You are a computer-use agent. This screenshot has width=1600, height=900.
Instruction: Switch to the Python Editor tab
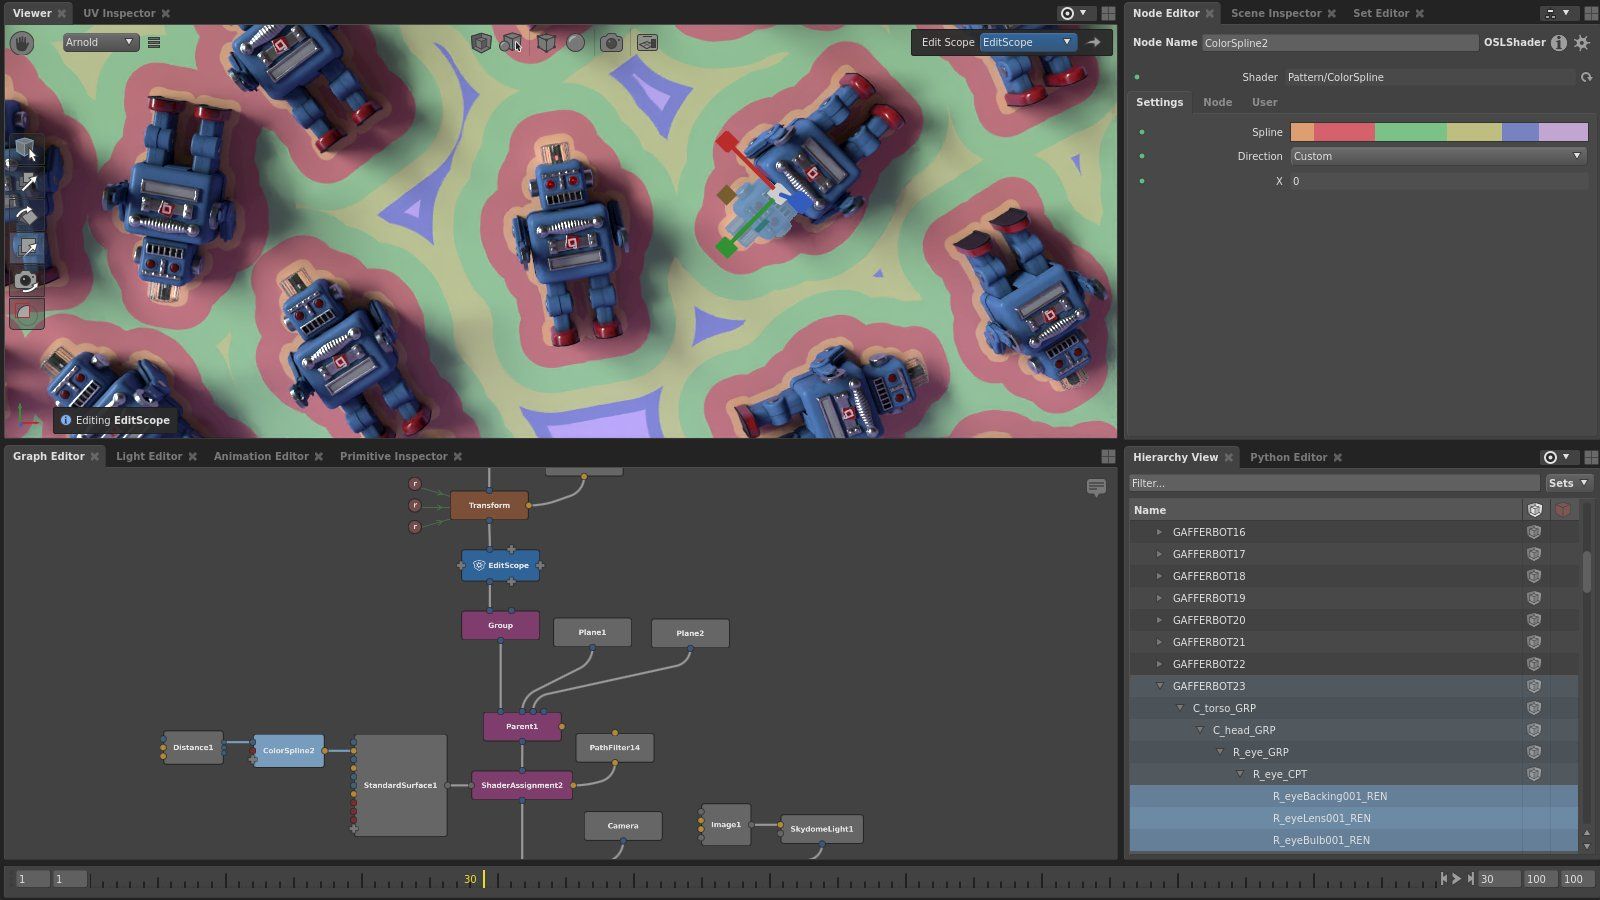tap(1290, 457)
